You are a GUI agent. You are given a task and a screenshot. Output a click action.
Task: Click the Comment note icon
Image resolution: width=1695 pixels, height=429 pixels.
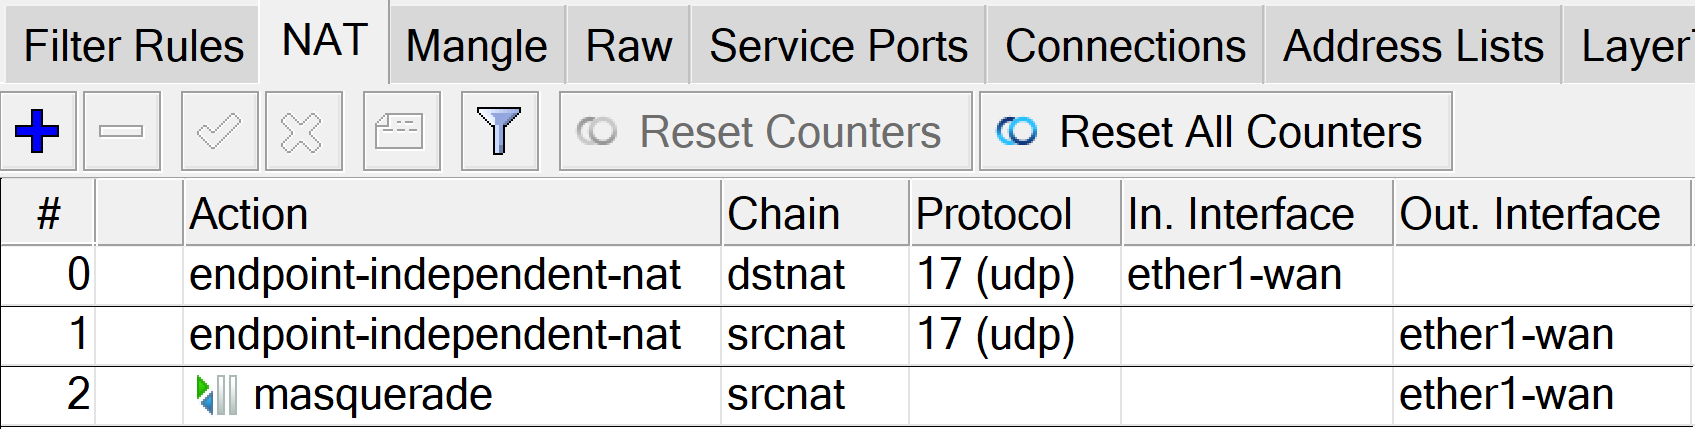[x=400, y=131]
